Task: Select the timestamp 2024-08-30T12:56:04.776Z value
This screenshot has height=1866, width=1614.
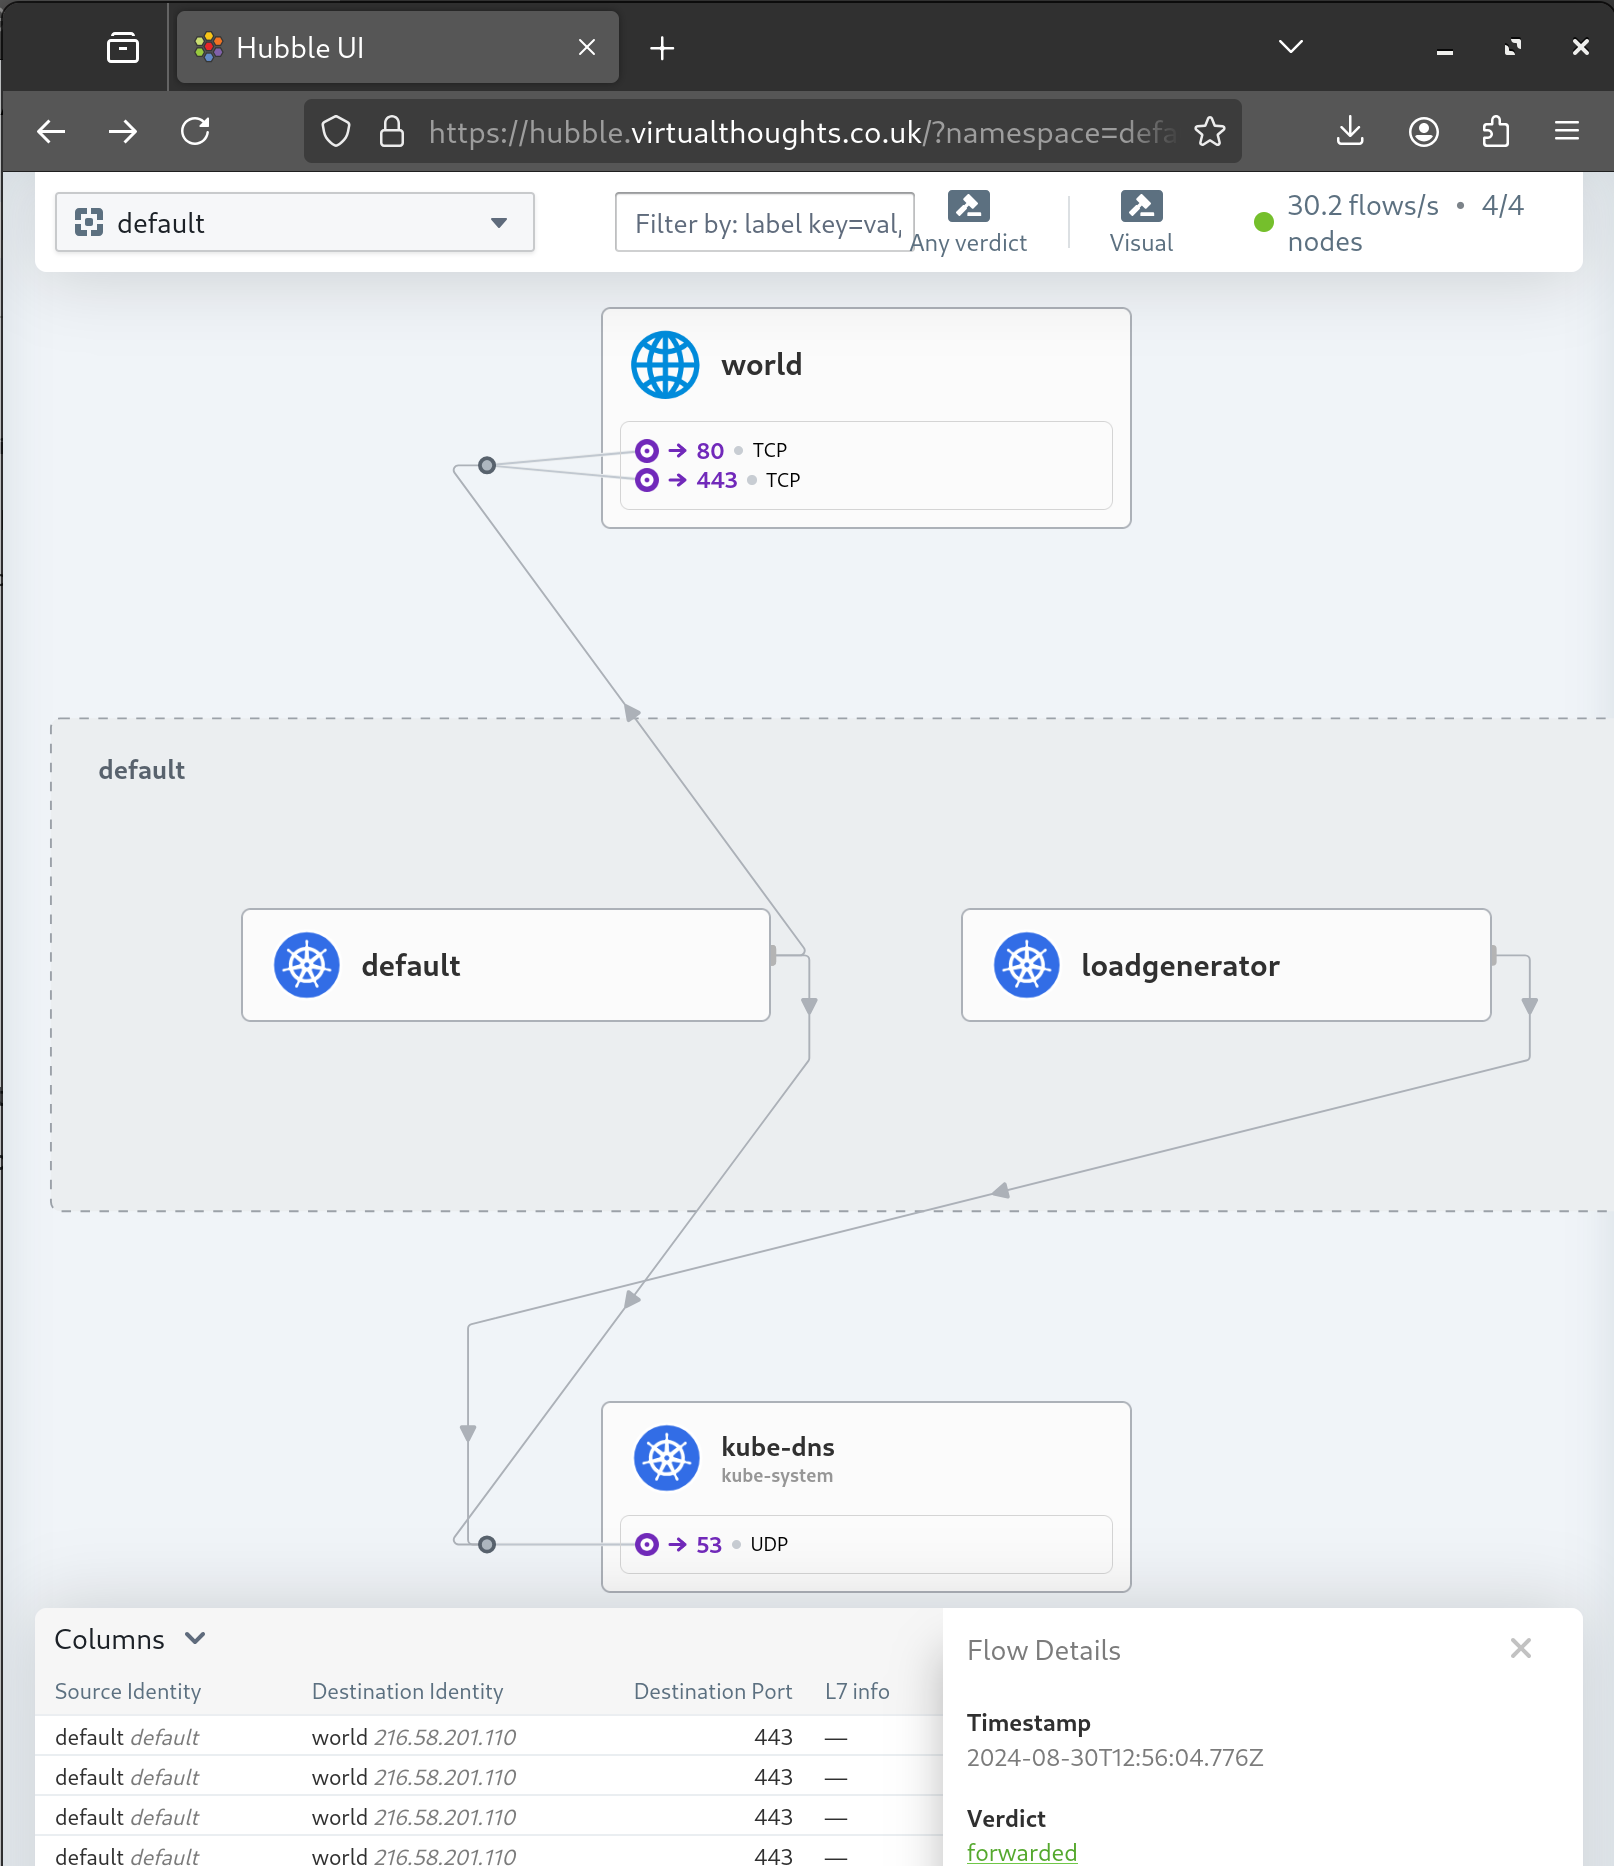Action: [x=1115, y=1757]
